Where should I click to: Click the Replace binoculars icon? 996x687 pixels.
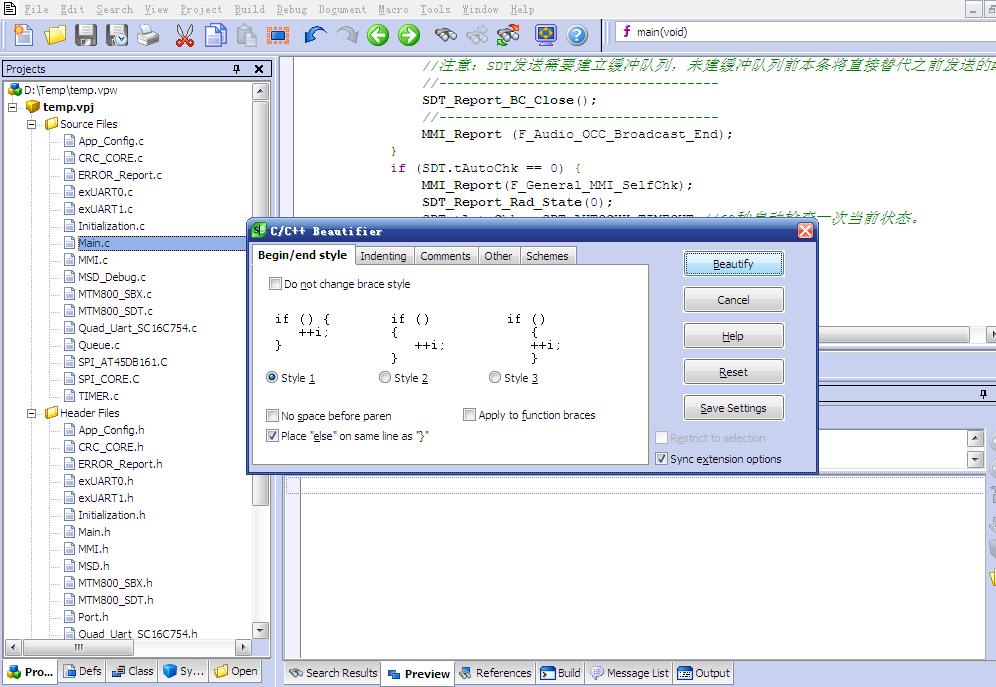[x=508, y=35]
